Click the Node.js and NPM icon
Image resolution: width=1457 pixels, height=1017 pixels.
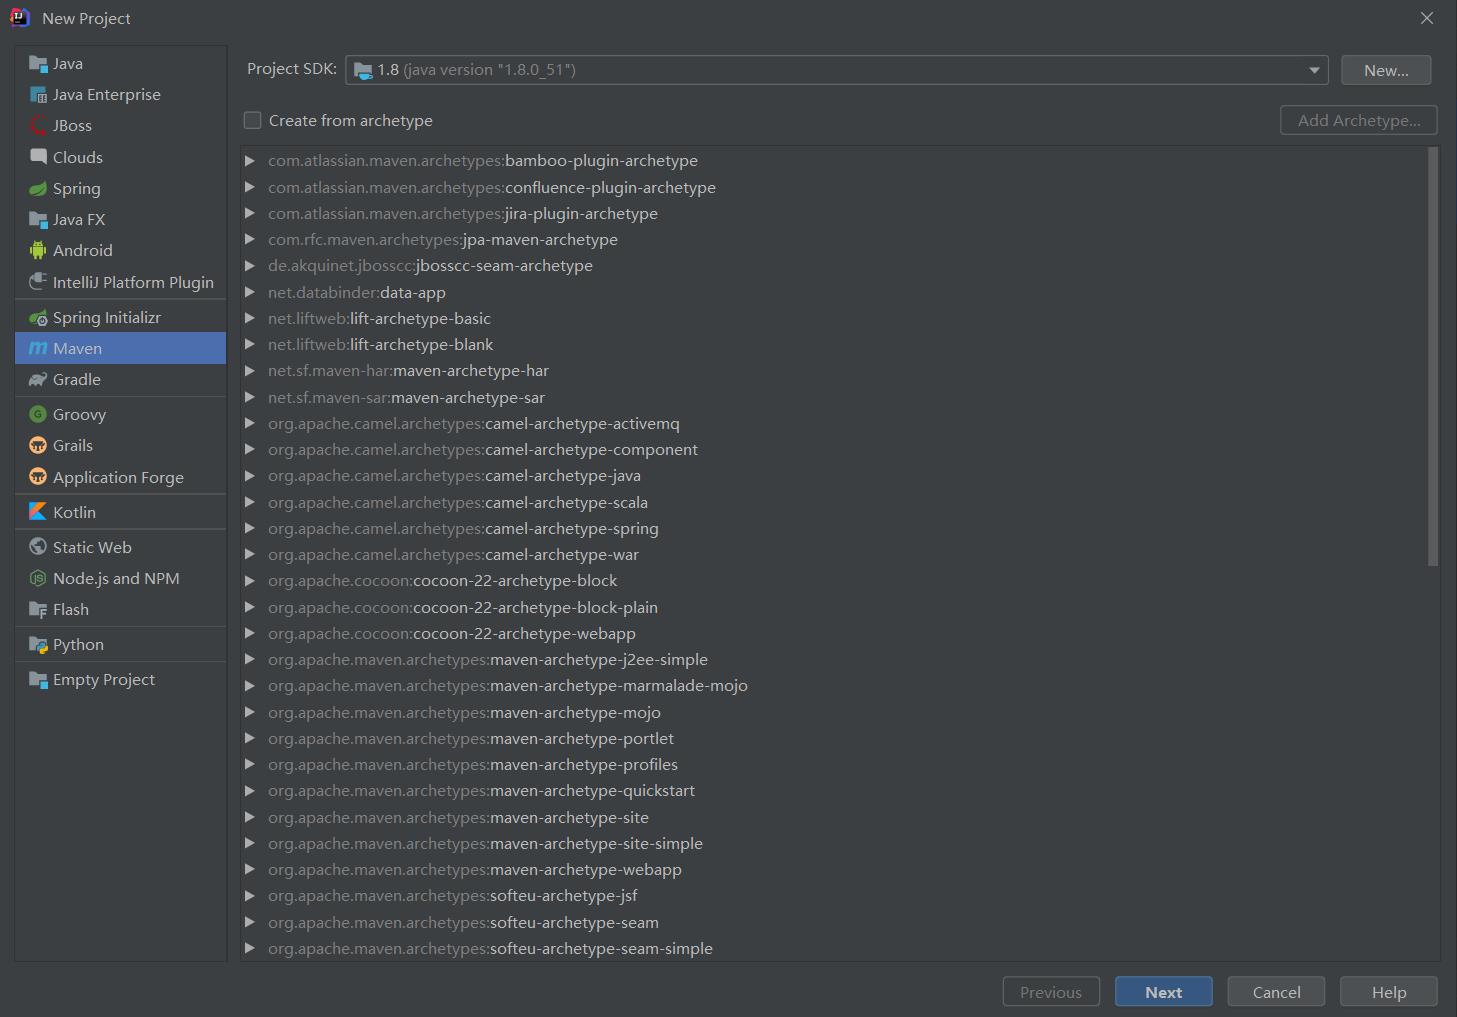coord(38,579)
